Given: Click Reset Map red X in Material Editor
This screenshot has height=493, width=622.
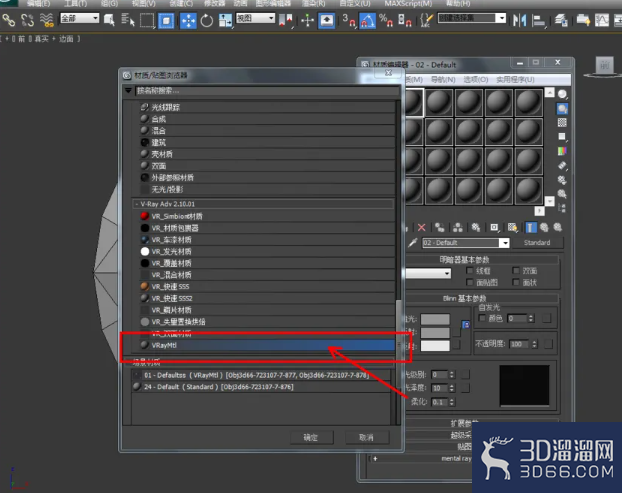Looking at the screenshot, I should (421, 227).
